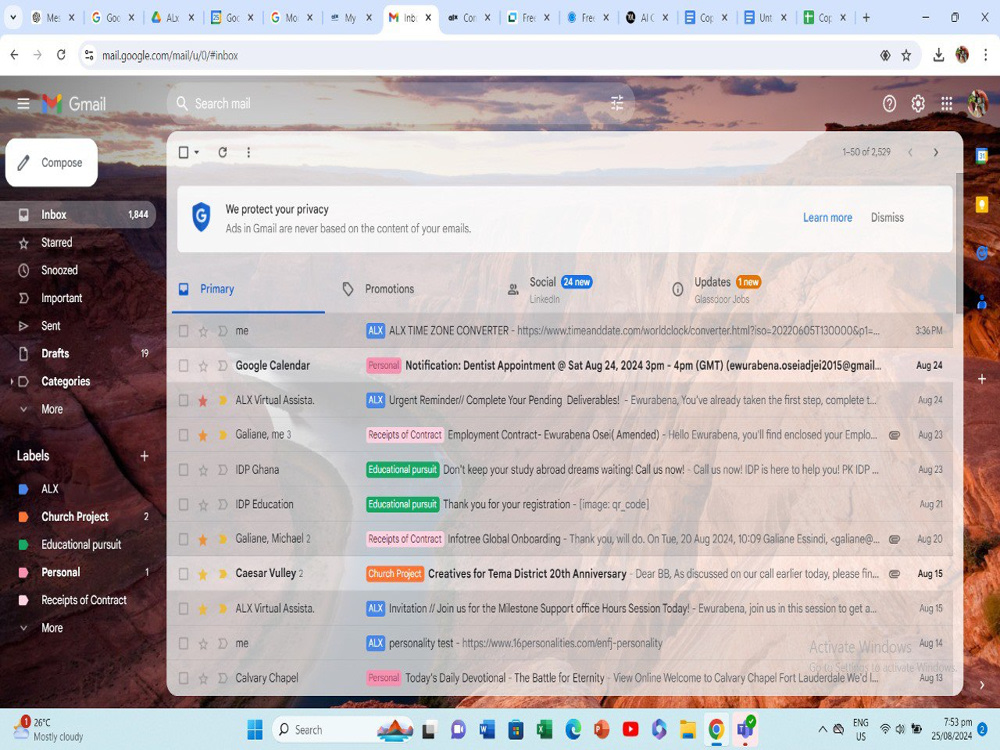The height and width of the screenshot is (750, 1000).
Task: Open Contacts side panel icon
Action: pyautogui.click(x=982, y=302)
